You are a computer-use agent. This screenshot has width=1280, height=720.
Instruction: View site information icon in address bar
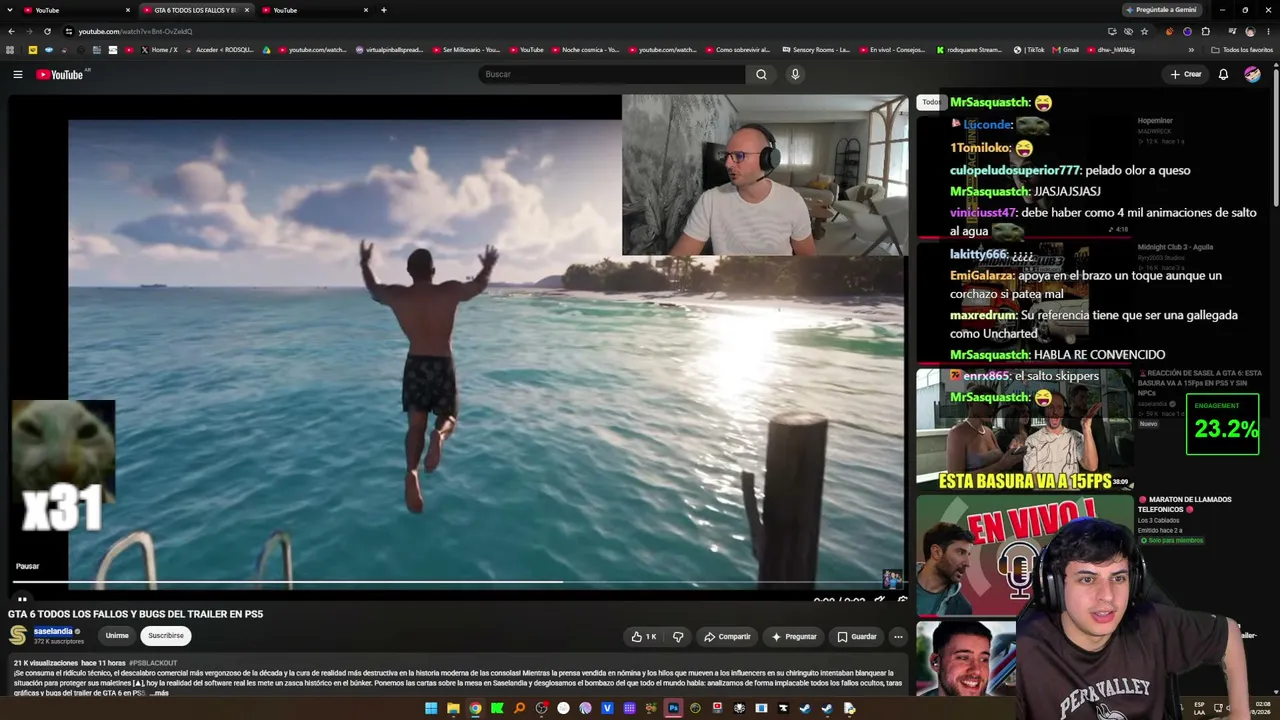point(68,31)
